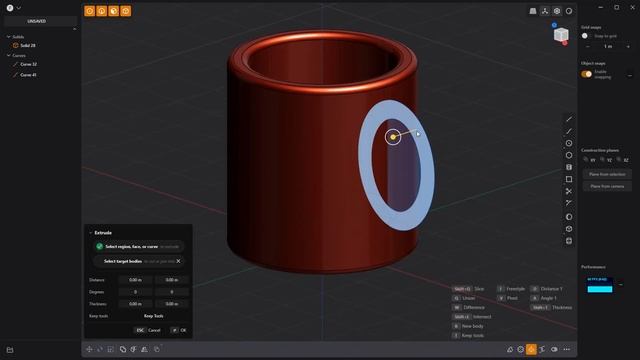Click the highlighted orange icon in bottom toolbar

531,349
